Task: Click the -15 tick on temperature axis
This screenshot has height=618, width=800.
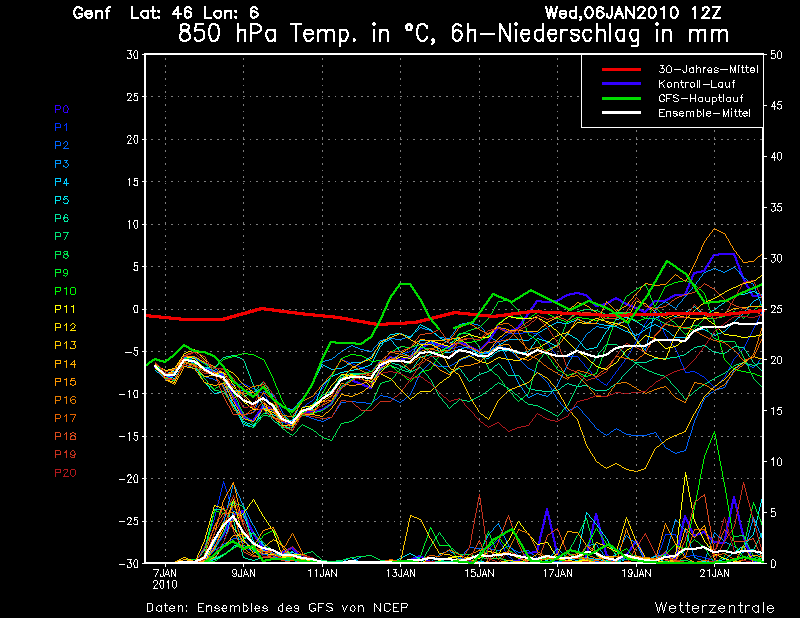Action: [x=129, y=436]
